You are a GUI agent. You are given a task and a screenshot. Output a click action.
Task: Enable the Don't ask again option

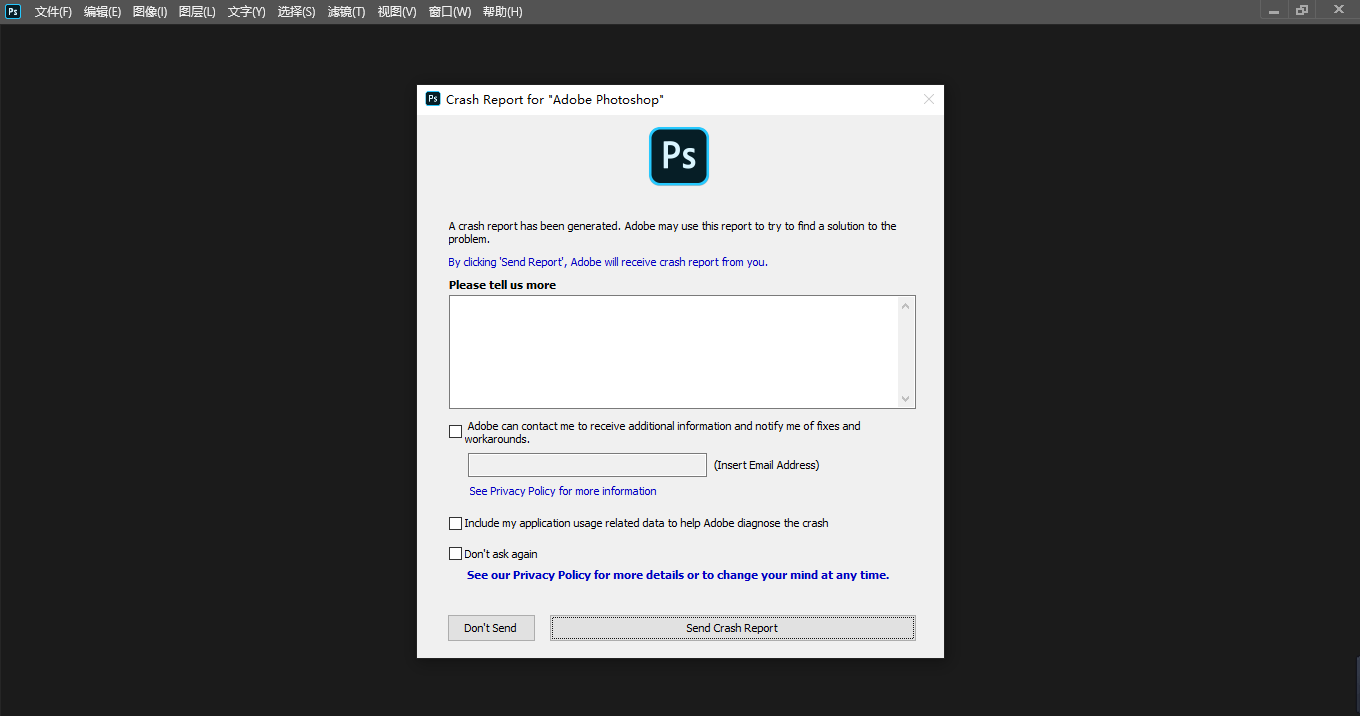[455, 553]
